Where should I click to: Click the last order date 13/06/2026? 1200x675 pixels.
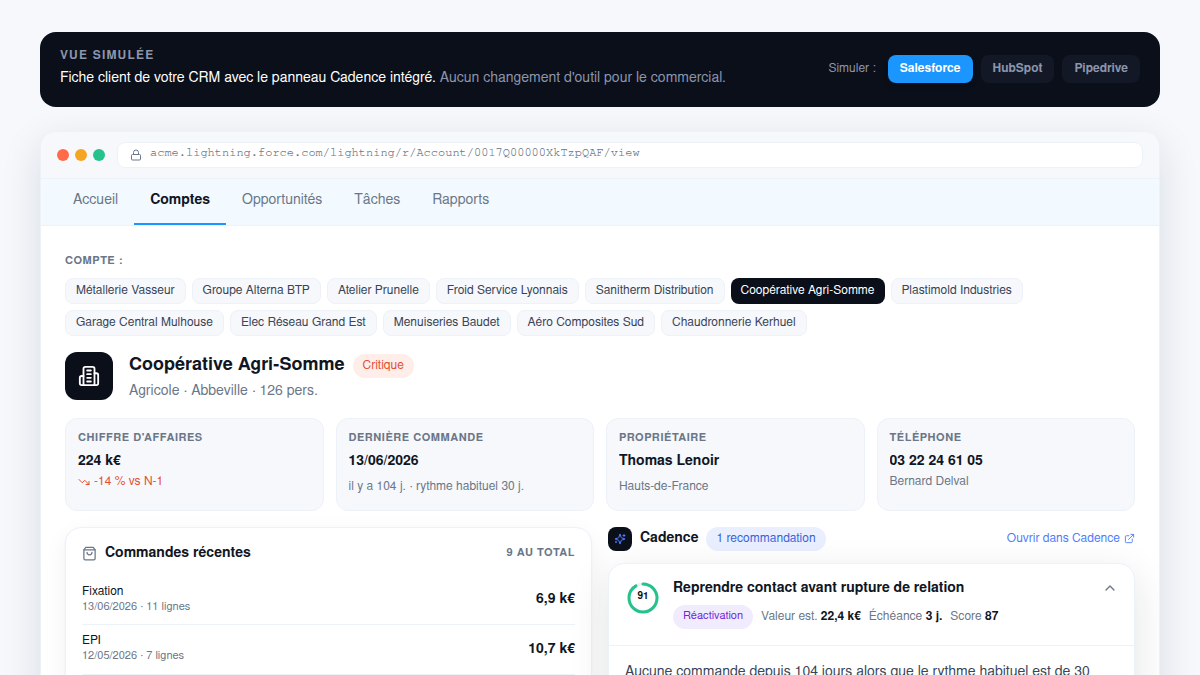click(x=383, y=460)
